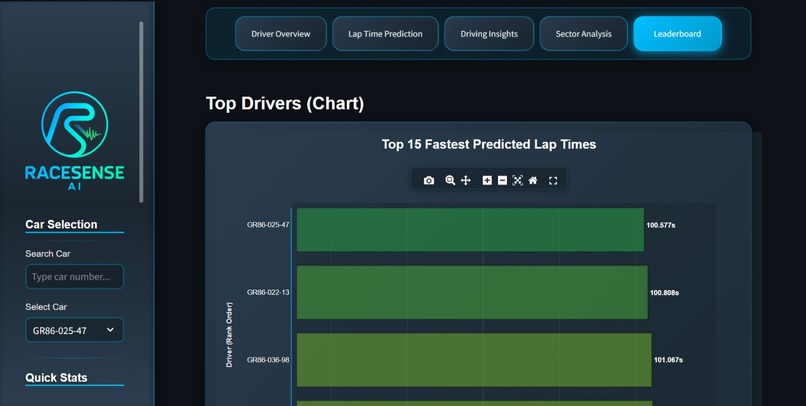Click the GR86-025-47 axis label

[268, 225]
